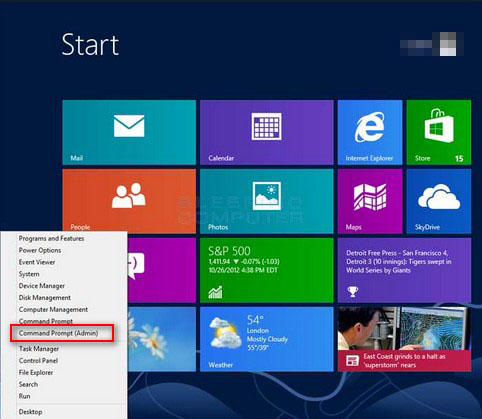Select Desktop at the menu bottom
The height and width of the screenshot is (419, 482).
[30, 412]
